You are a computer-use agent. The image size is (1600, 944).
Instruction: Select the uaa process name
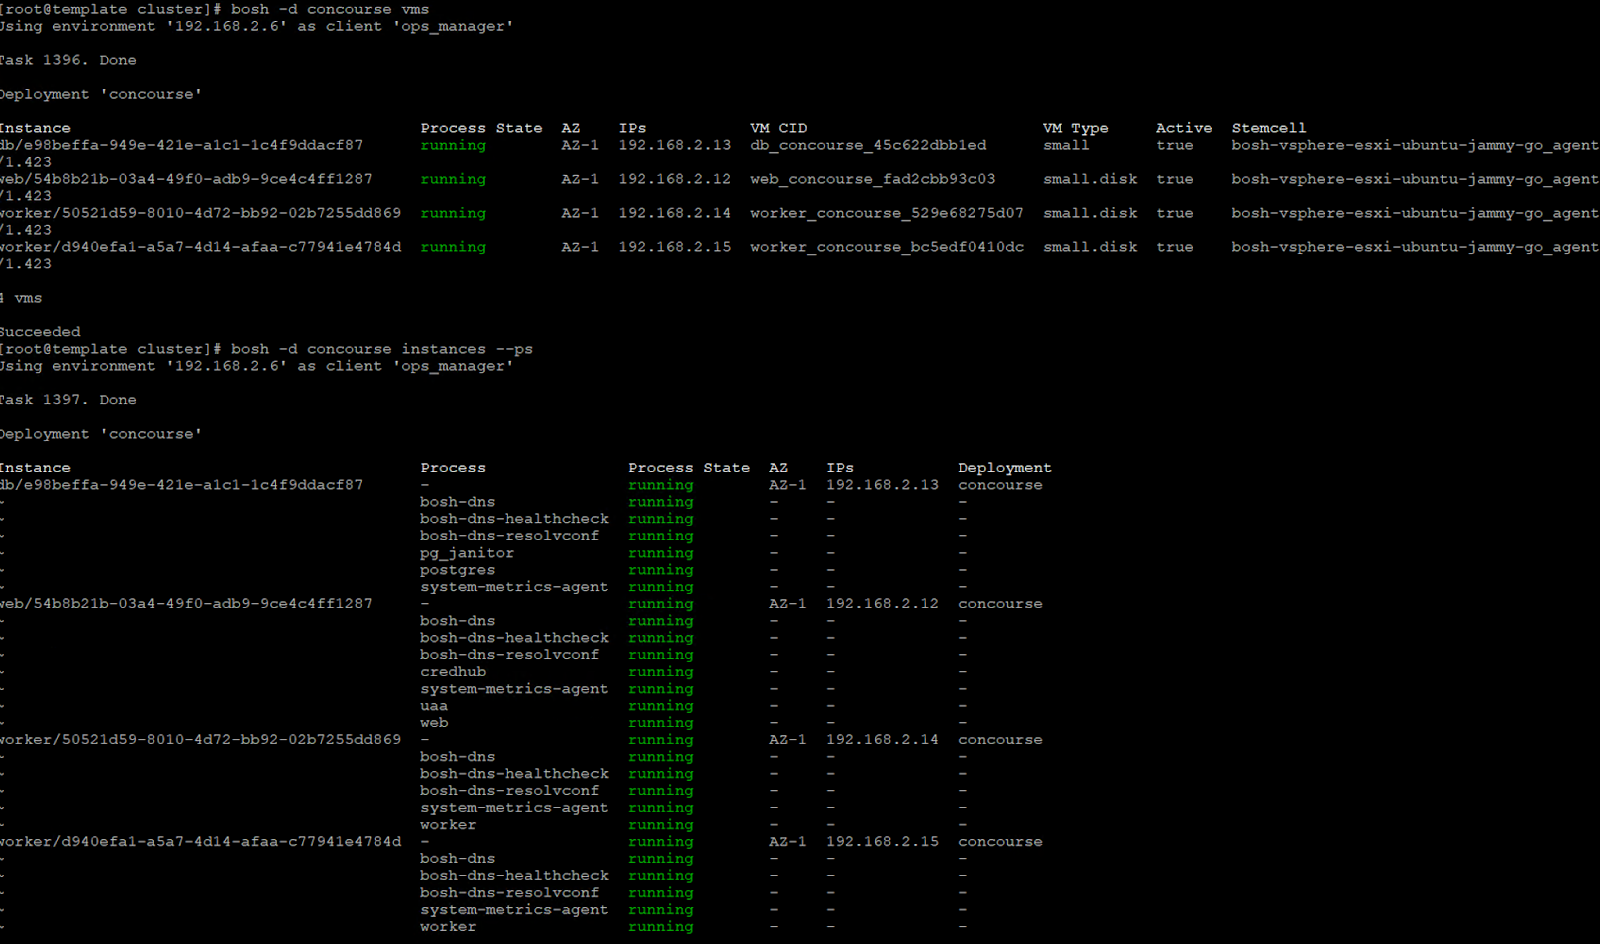click(434, 706)
